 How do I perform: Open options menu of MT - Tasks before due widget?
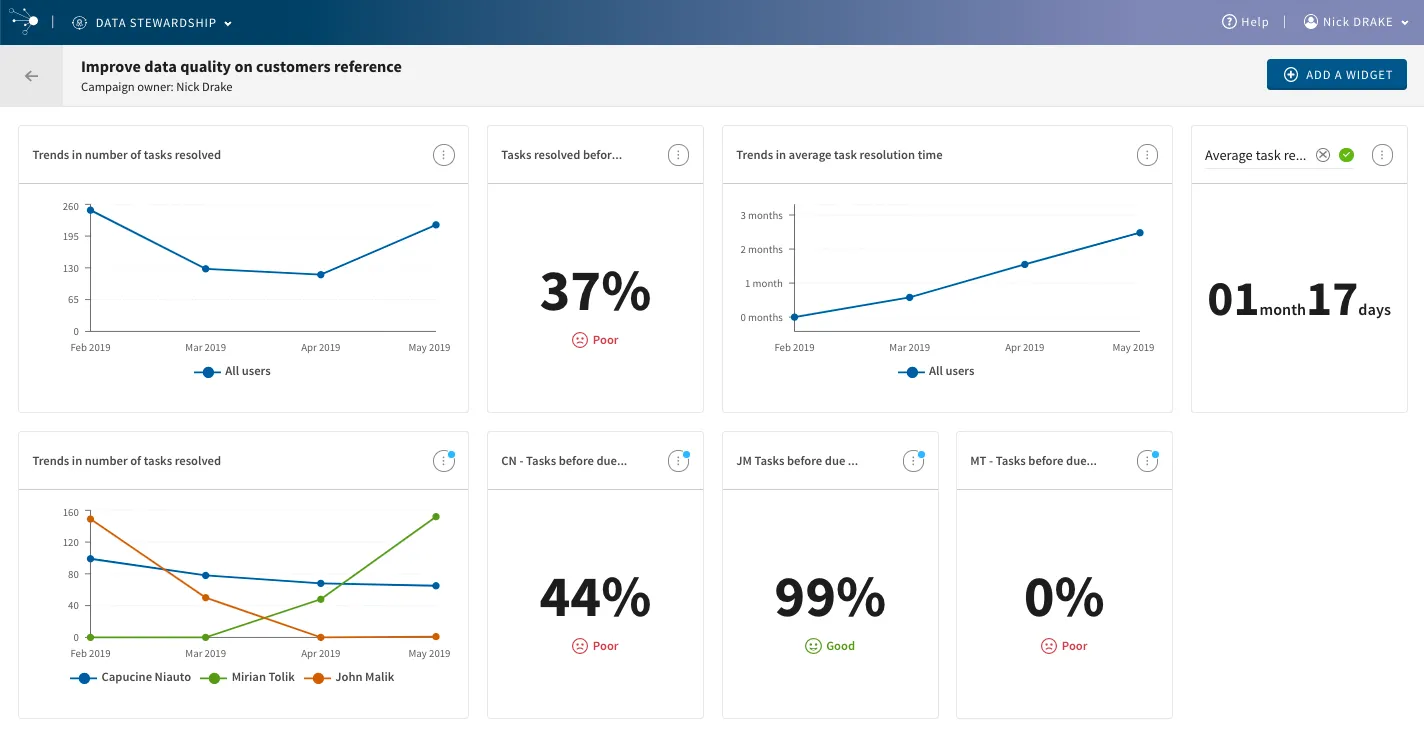[1148, 461]
